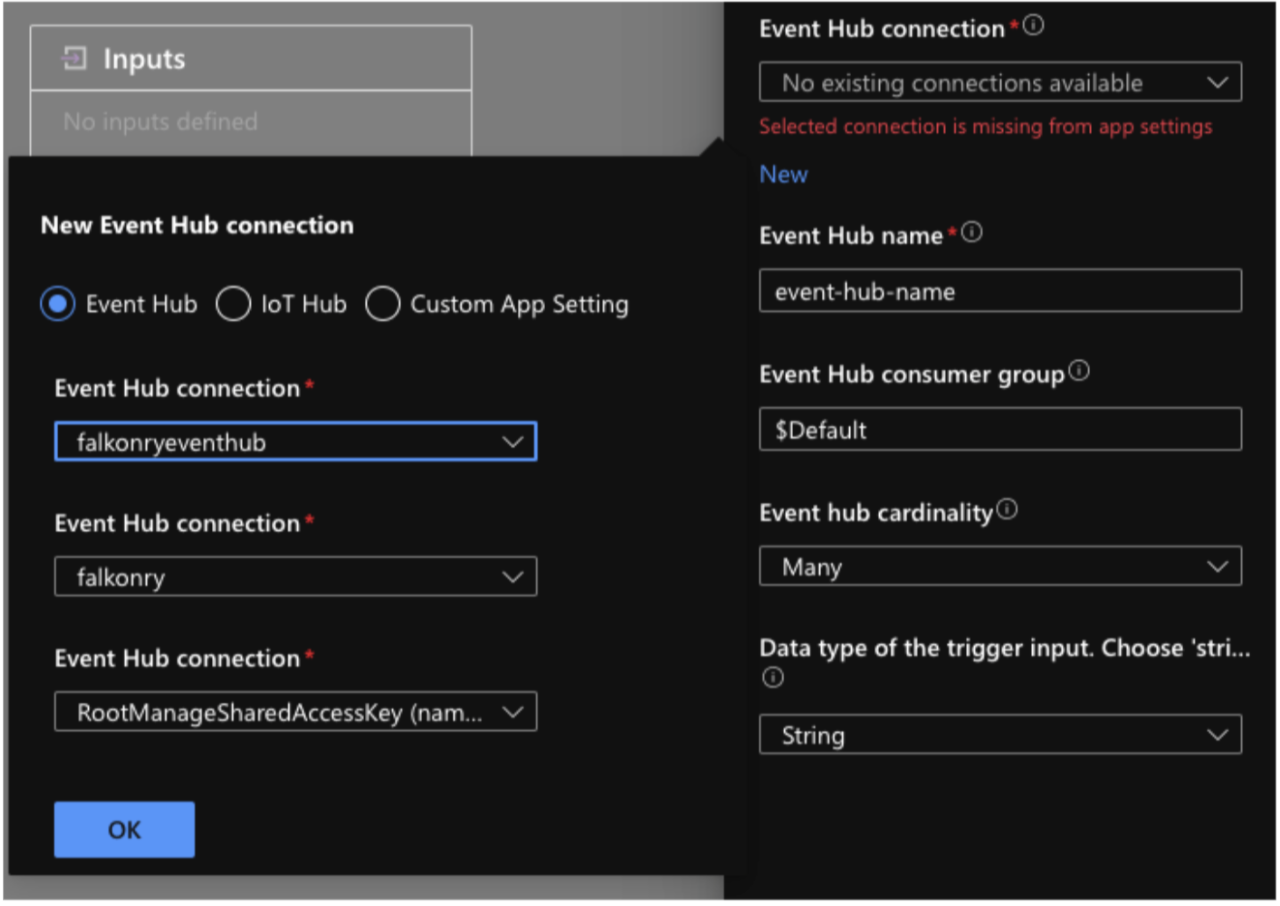1280x906 pixels.
Task: Open the RootManageSharedAccessKey policy dropdown
Action: (x=296, y=712)
